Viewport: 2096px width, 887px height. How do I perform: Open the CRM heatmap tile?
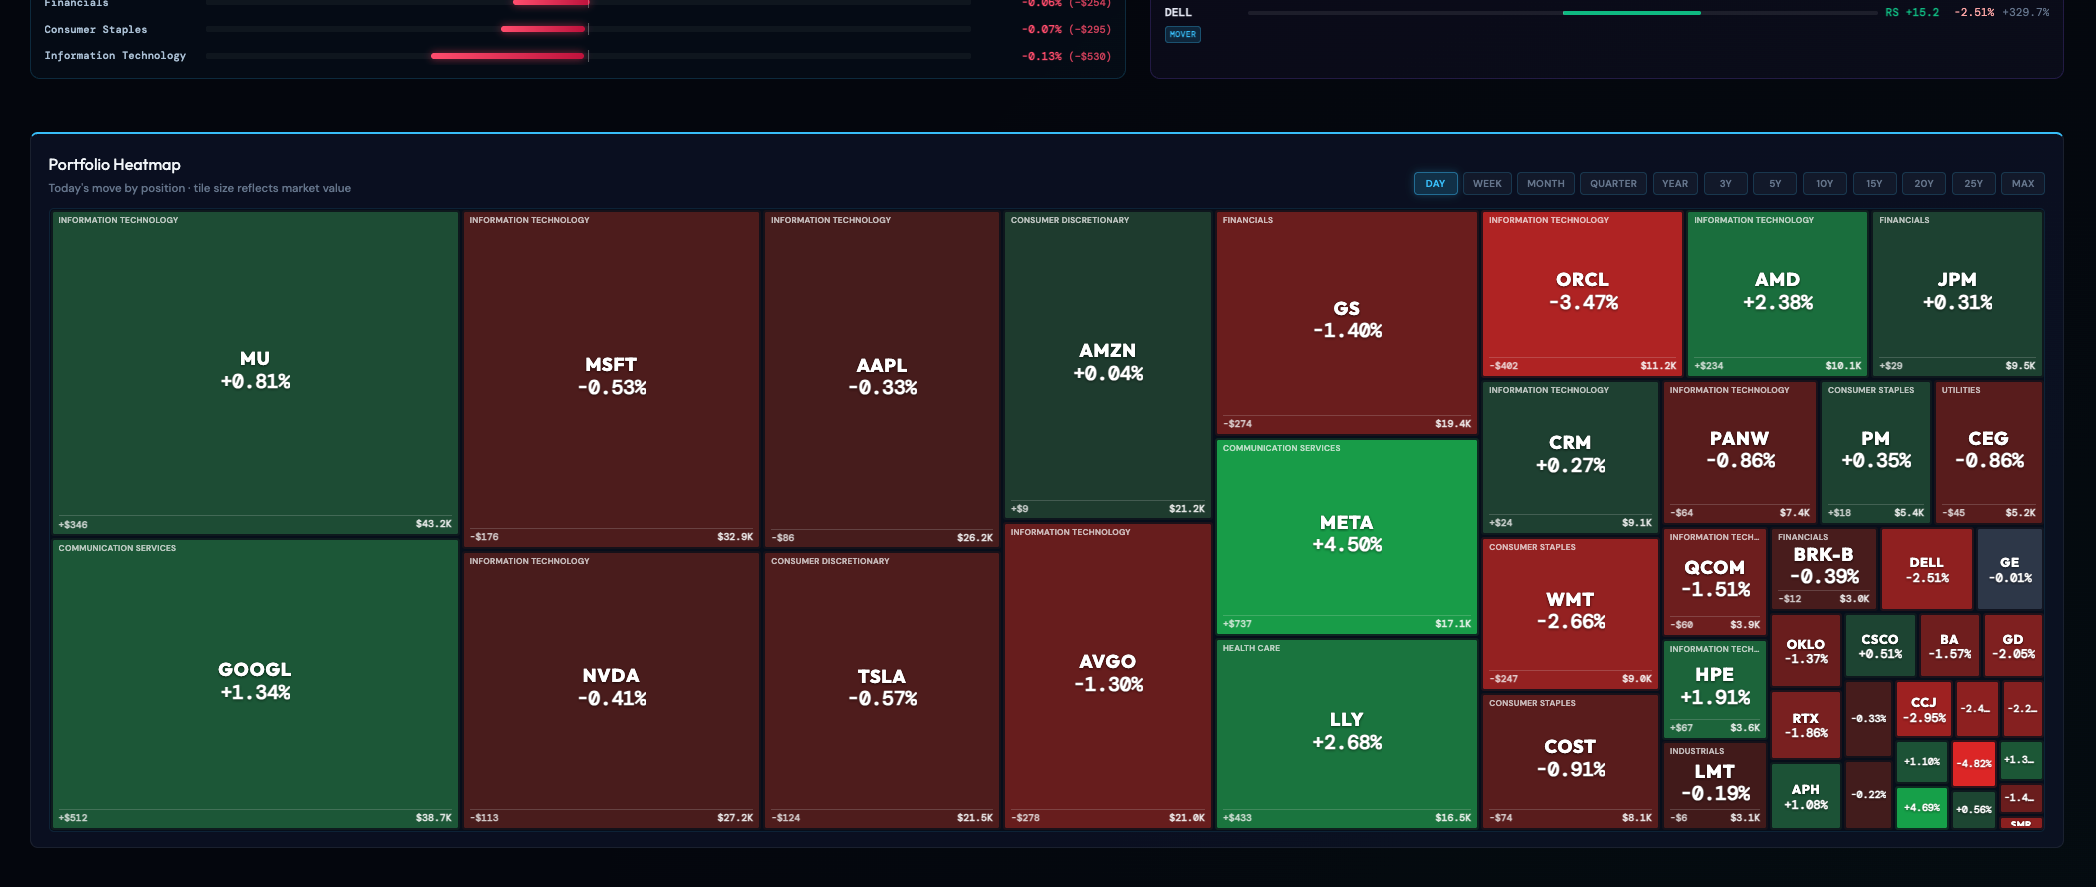pyautogui.click(x=1570, y=456)
